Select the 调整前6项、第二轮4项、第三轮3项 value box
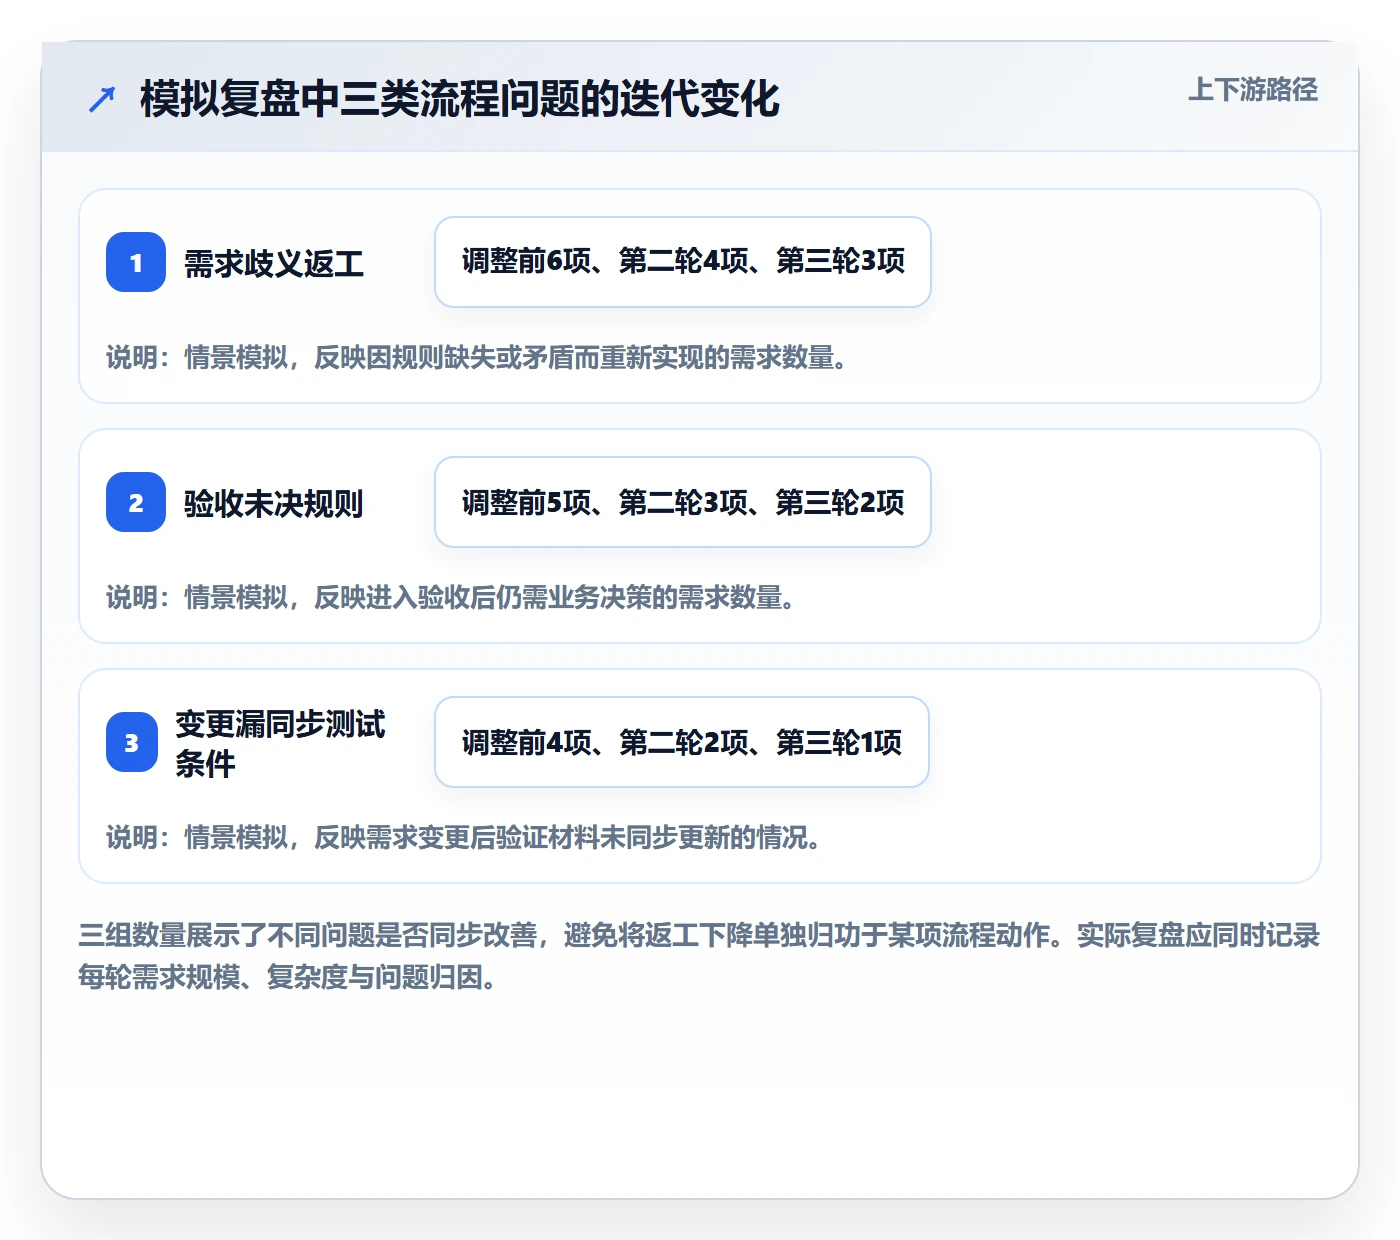Screen dimensions: 1400x1240 [683, 262]
